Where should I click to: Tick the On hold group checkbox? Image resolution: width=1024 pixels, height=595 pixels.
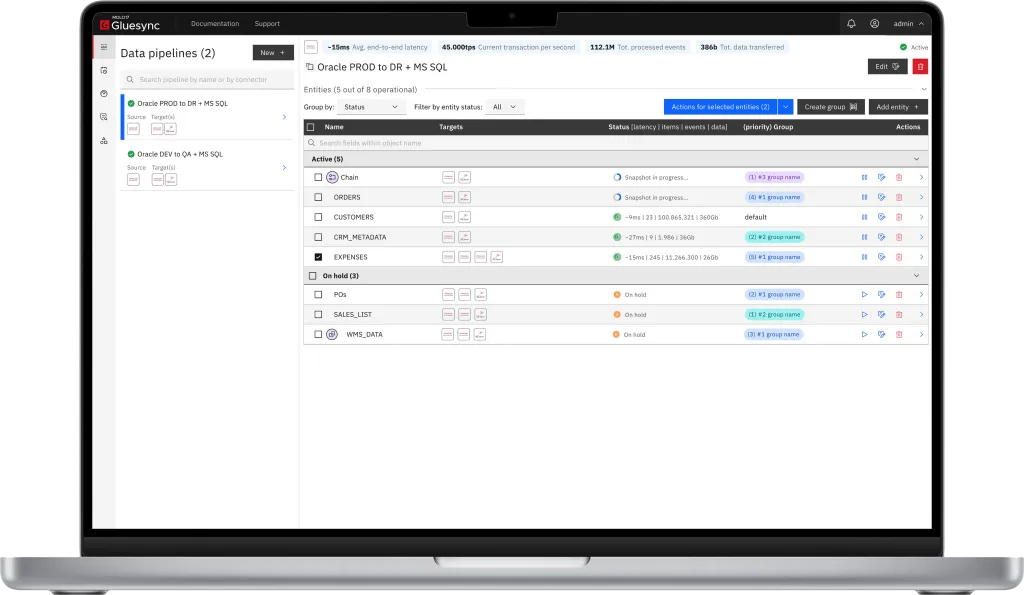click(x=312, y=276)
